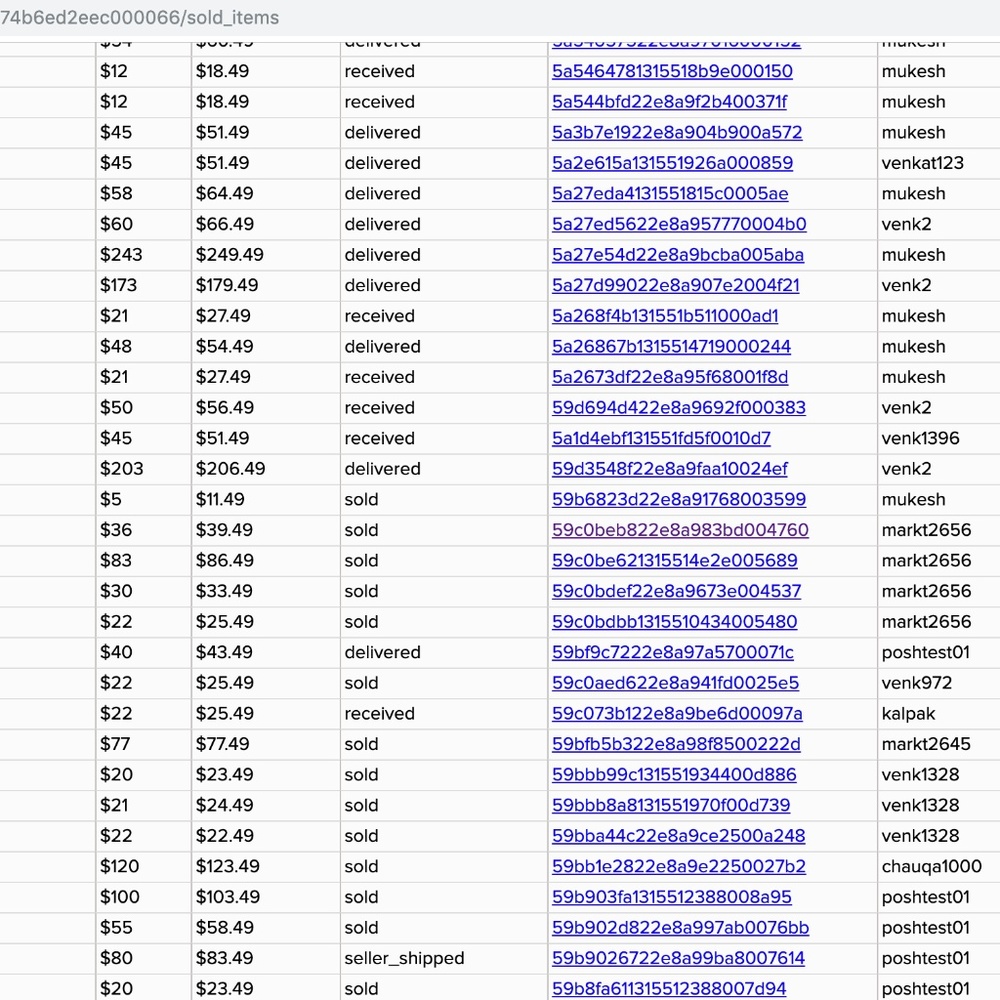Open order link 59b902d822e8a997ab0076bb
1000x1000 pixels.
680,929
